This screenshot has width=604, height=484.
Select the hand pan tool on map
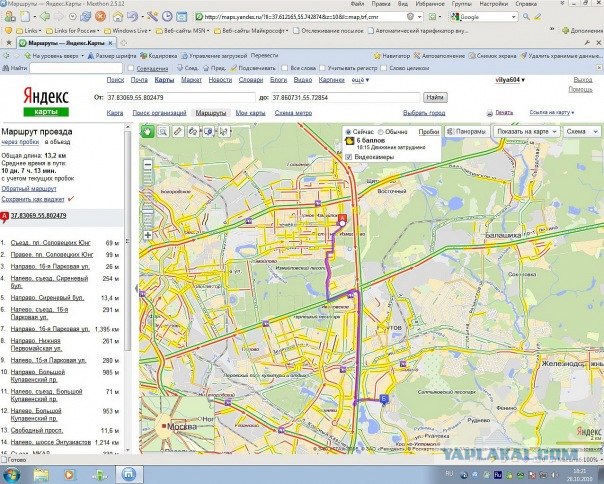[x=147, y=131]
